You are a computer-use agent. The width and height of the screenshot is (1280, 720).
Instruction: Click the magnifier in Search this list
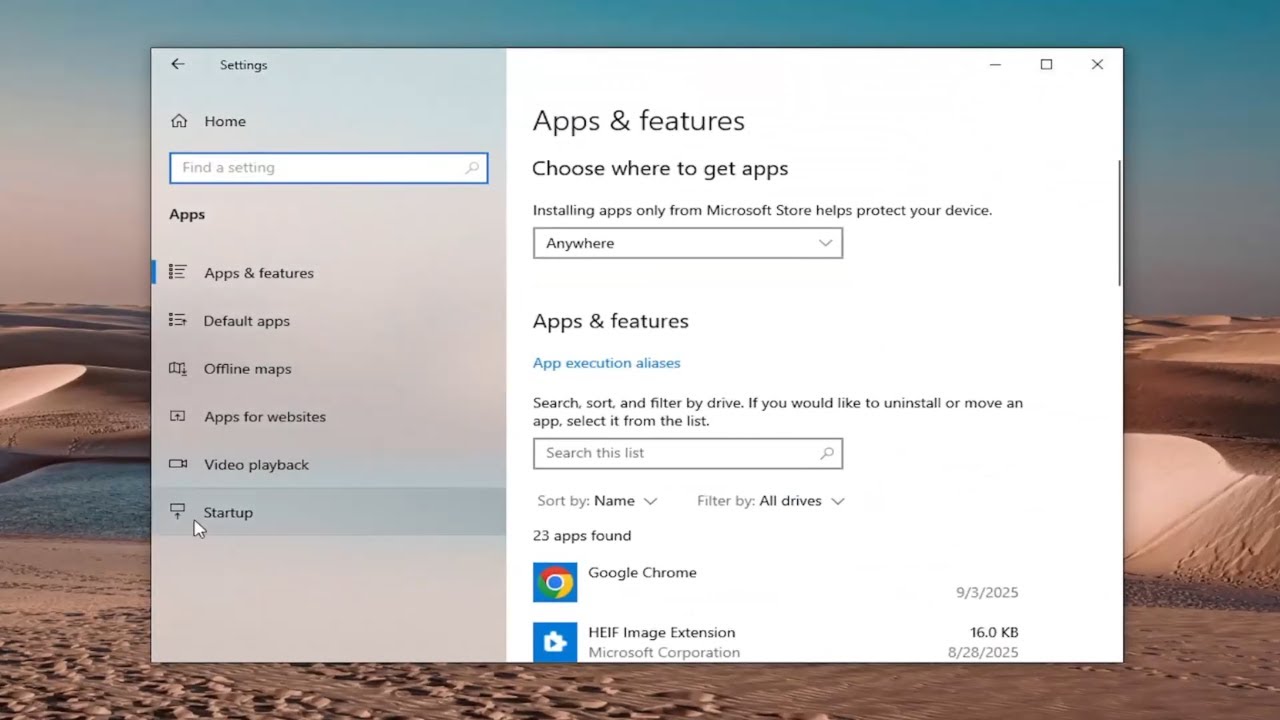pos(827,453)
